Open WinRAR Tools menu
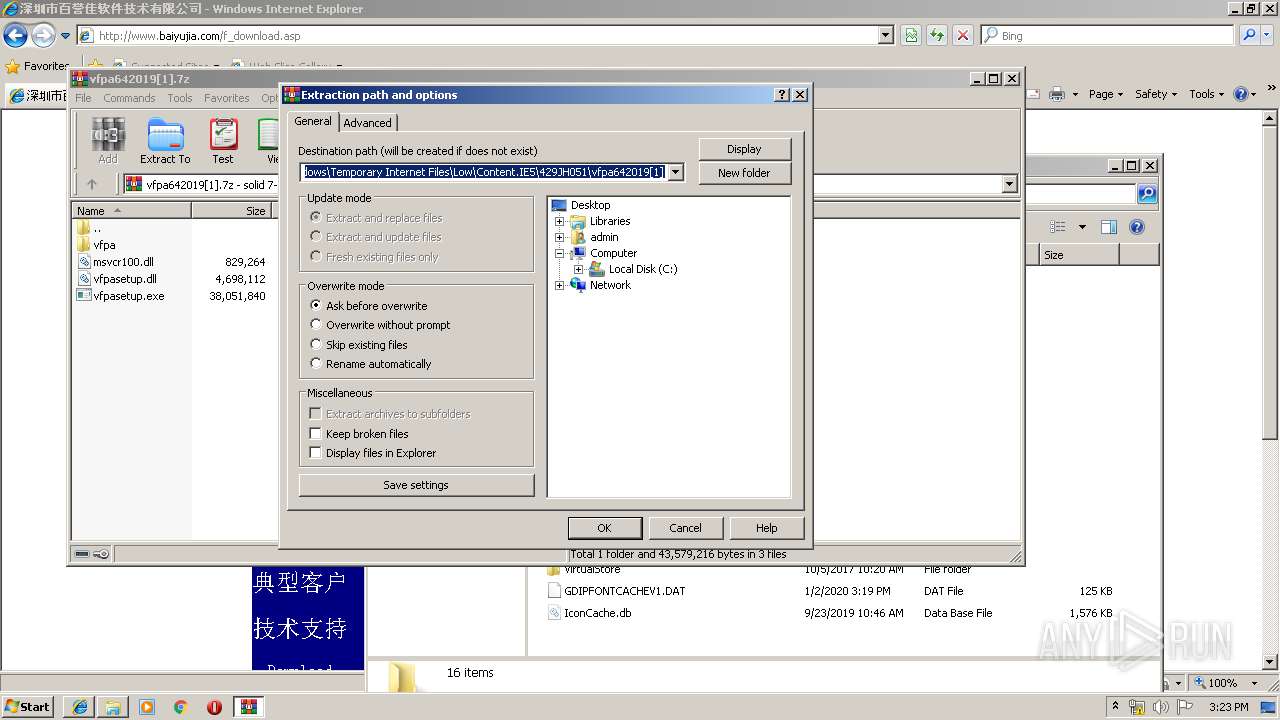Viewport: 1280px width, 720px height. pos(180,98)
